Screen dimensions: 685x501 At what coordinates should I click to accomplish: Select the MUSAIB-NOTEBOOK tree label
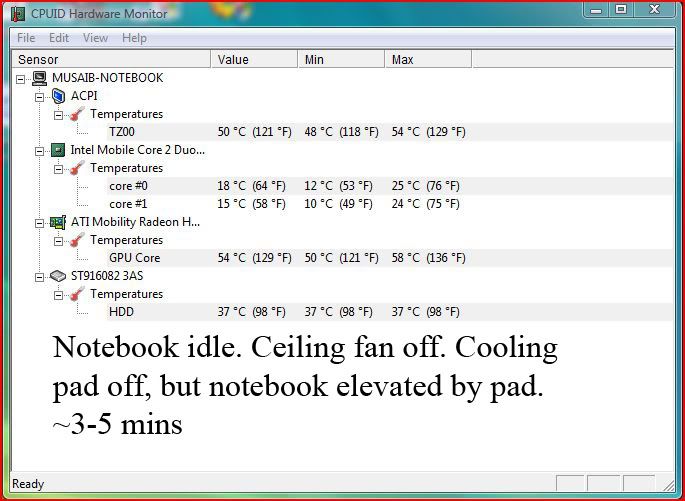point(107,78)
